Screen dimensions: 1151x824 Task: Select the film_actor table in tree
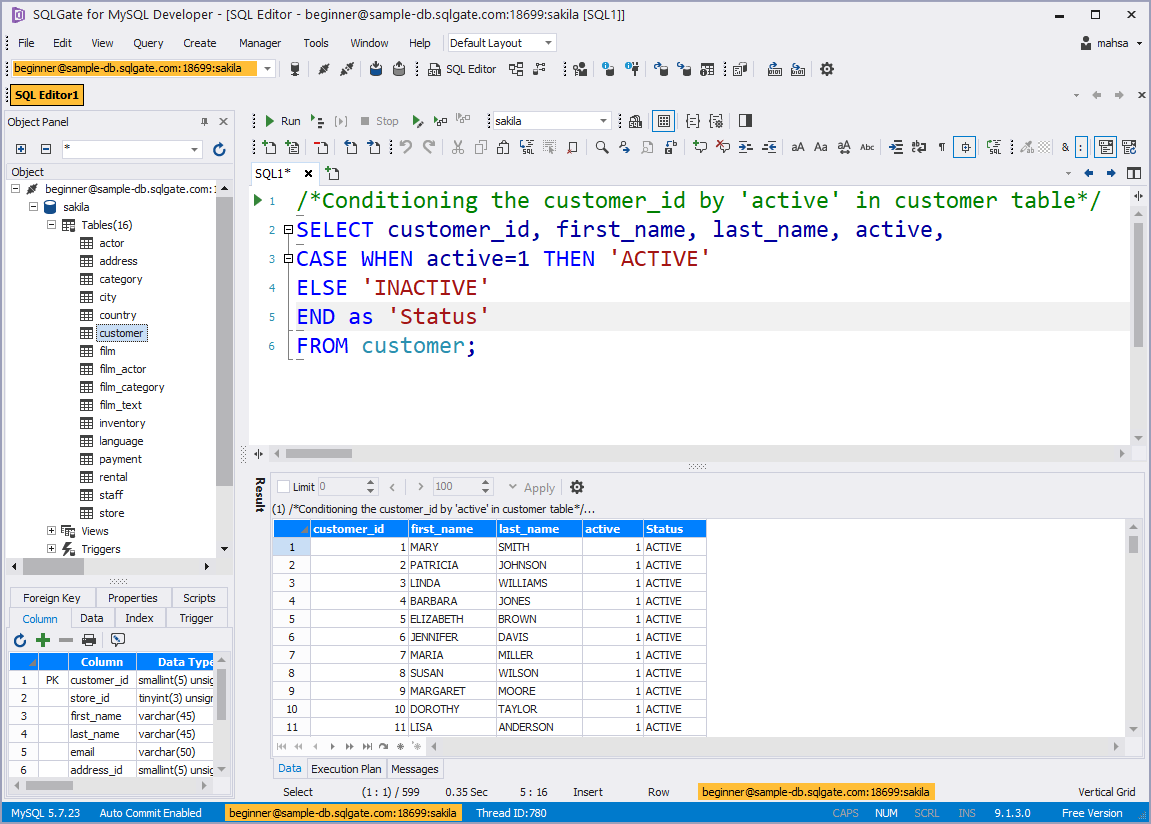[123, 369]
